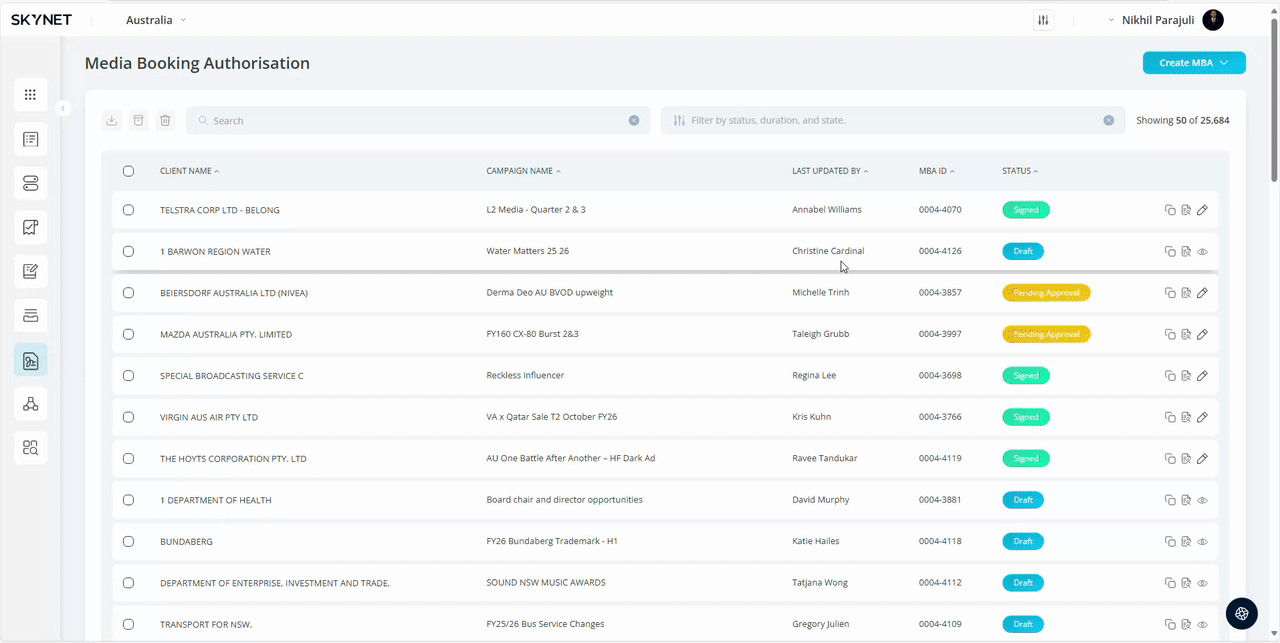
Task: Click the archive box icon in toolbar
Action: tap(139, 120)
